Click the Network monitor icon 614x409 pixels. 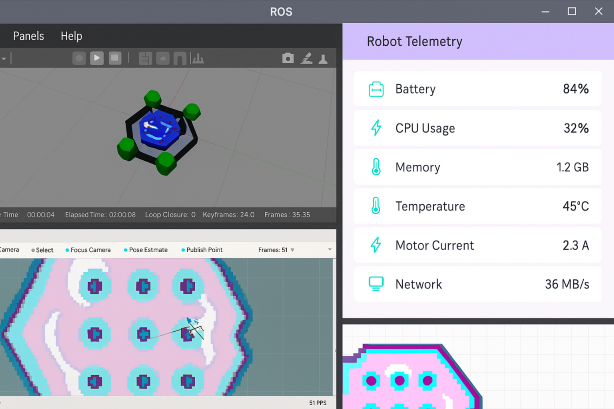pos(376,284)
